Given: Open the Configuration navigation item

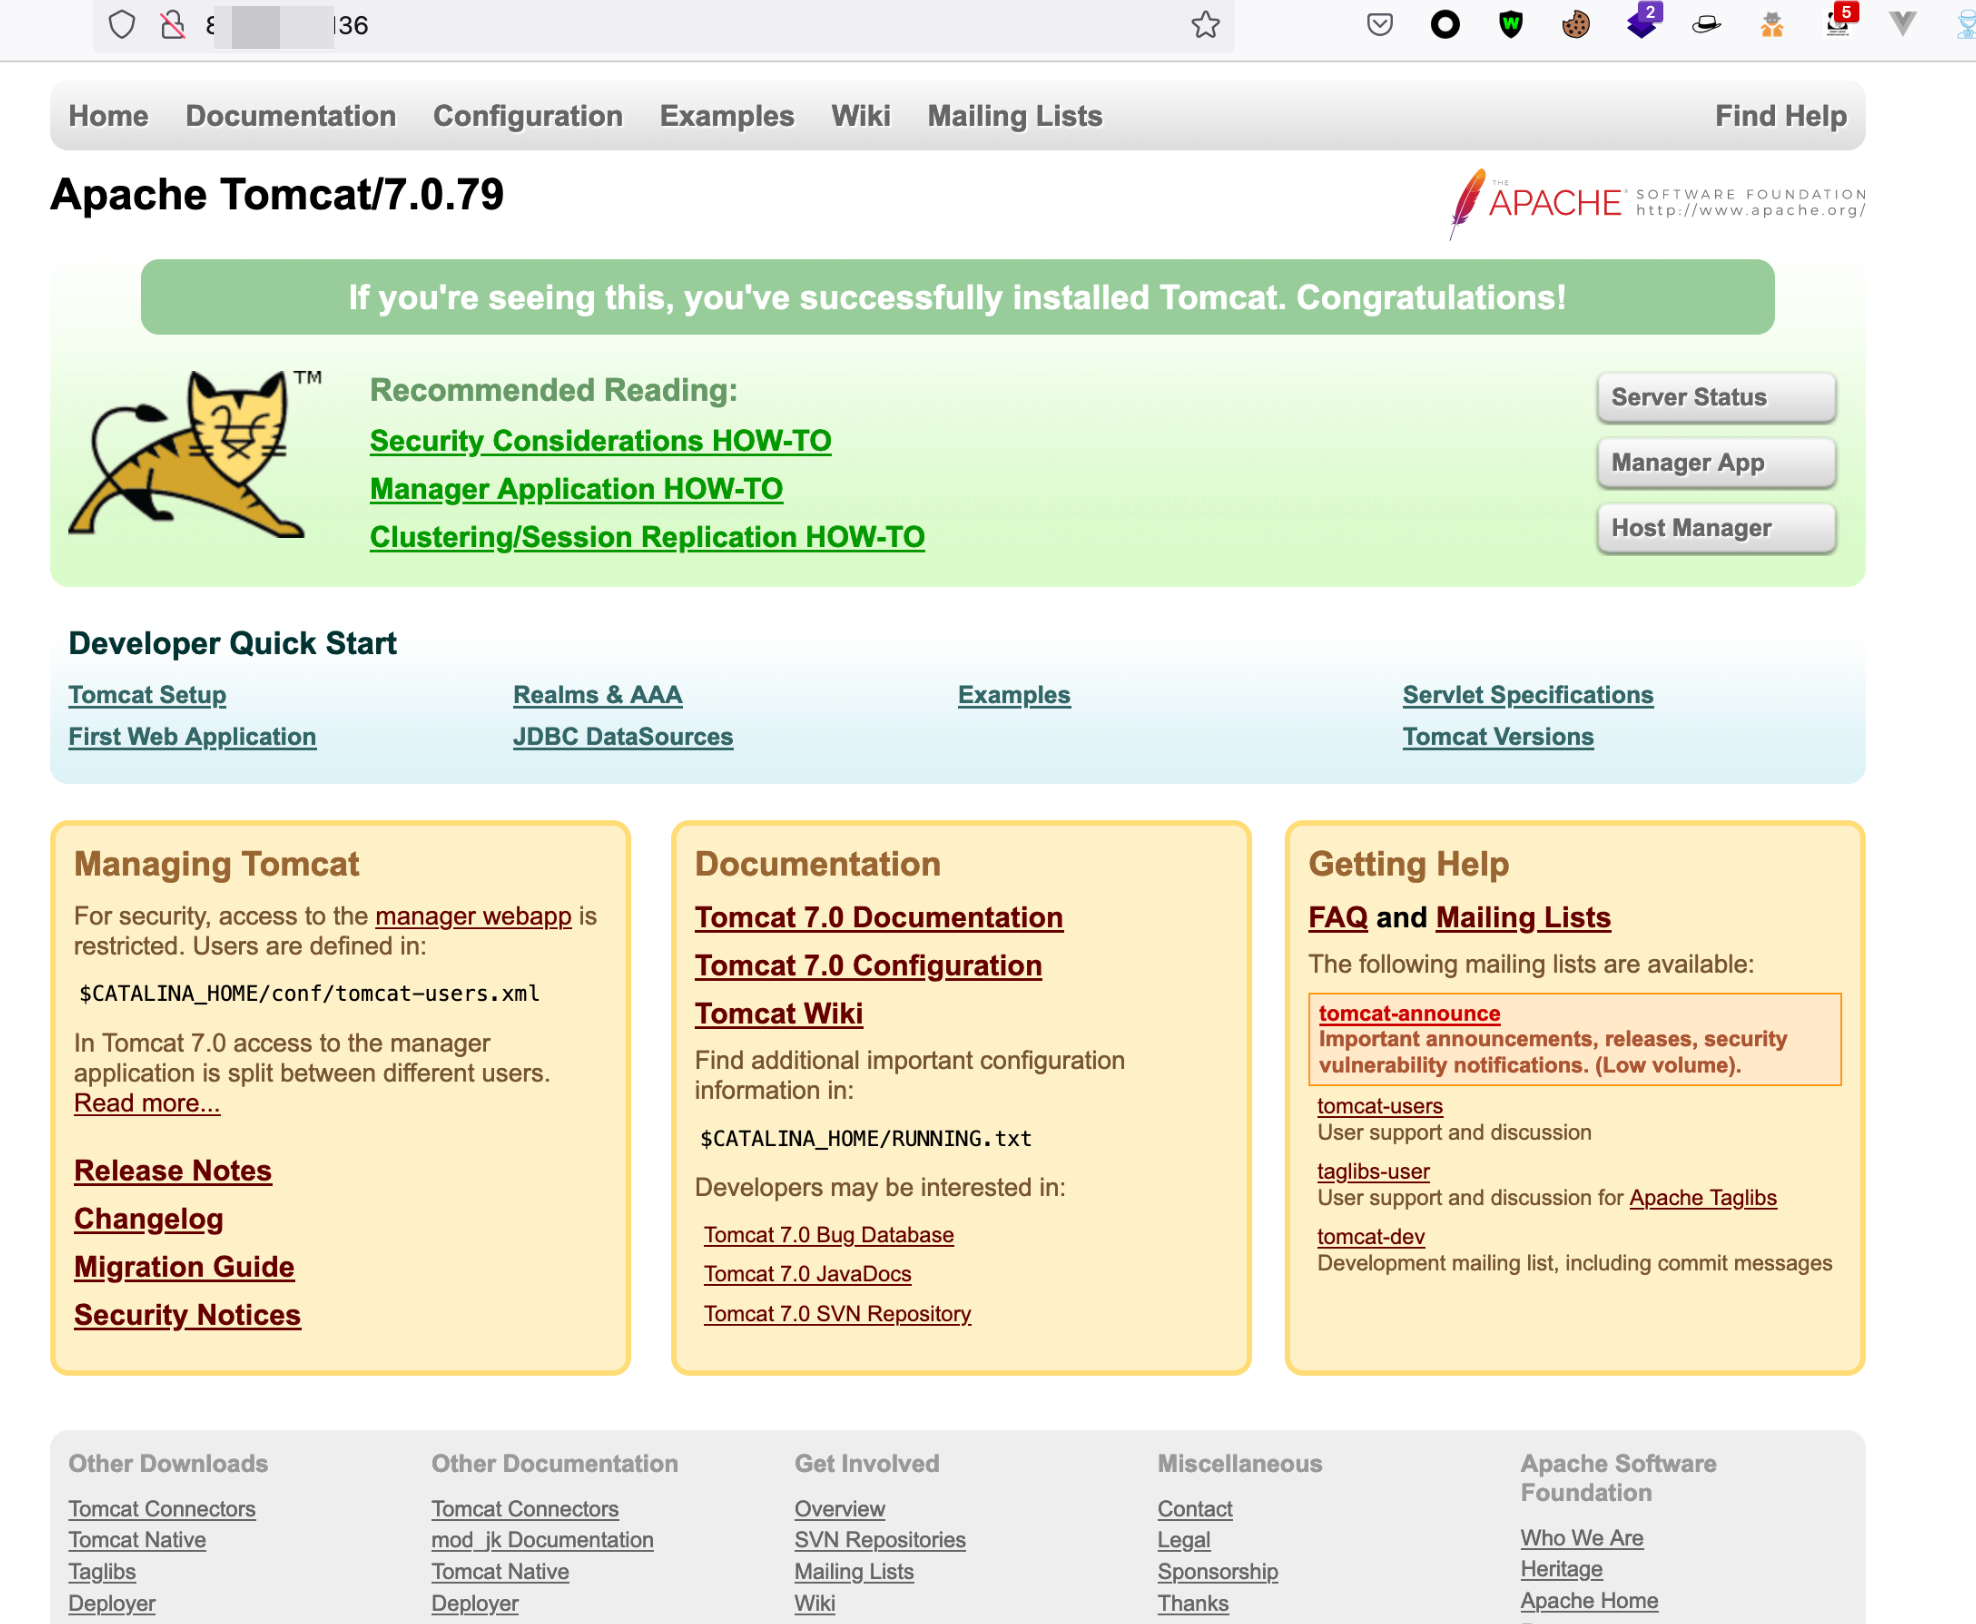Looking at the screenshot, I should (528, 116).
